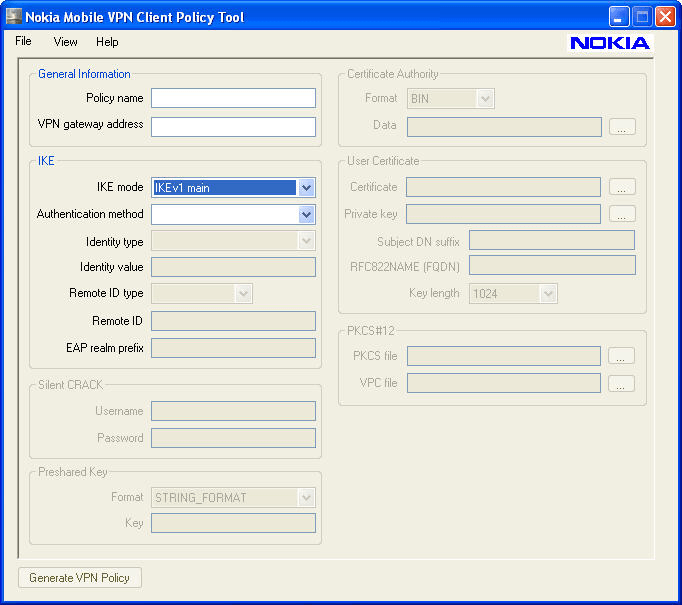The height and width of the screenshot is (605, 682).
Task: Open the Preshared Key Format dropdown
Action: pyautogui.click(x=306, y=497)
